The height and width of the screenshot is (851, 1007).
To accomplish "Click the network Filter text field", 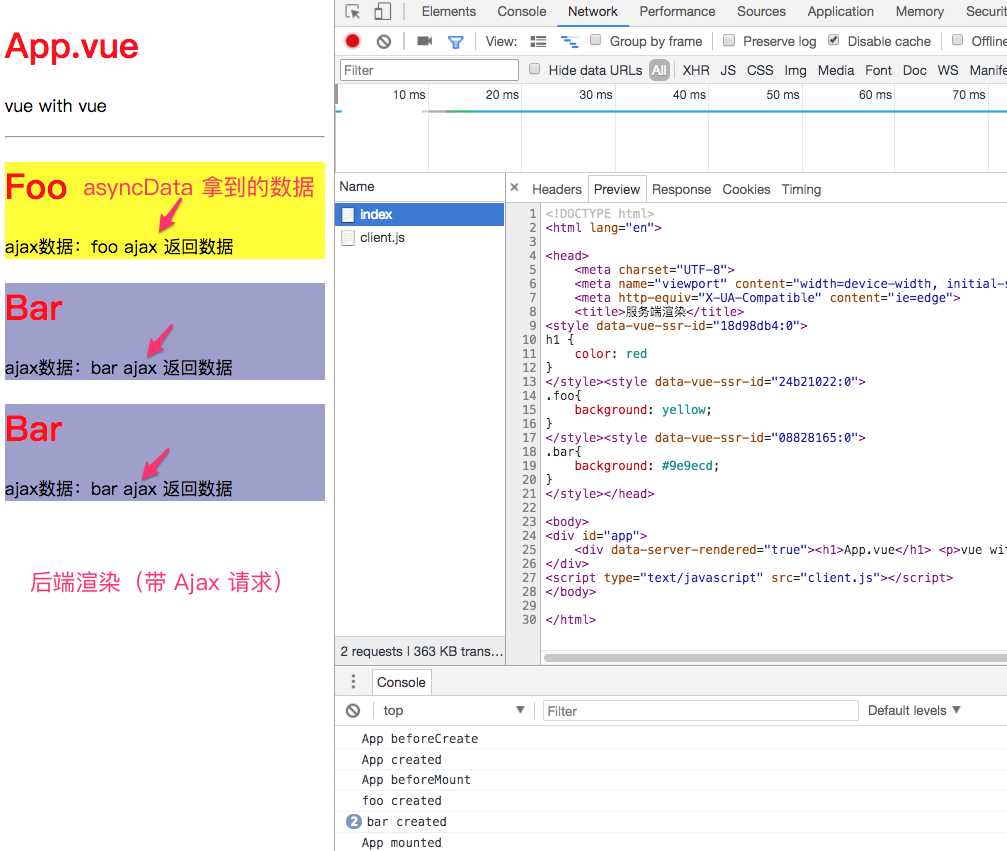I will pos(428,70).
